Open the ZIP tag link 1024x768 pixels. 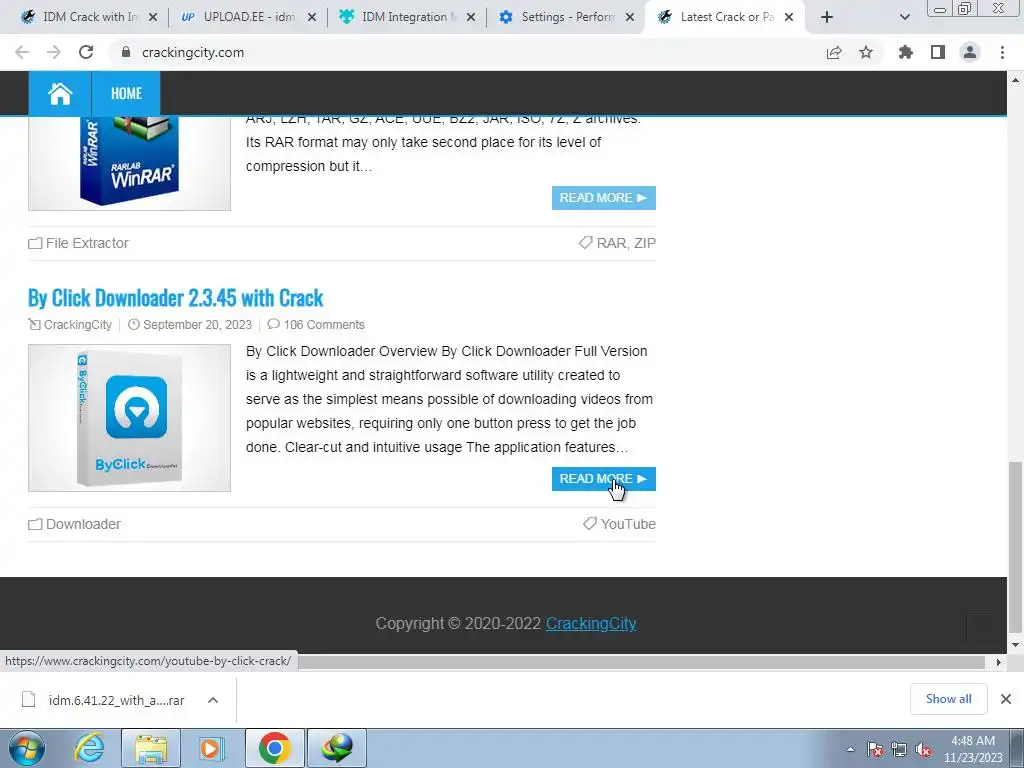tap(645, 243)
